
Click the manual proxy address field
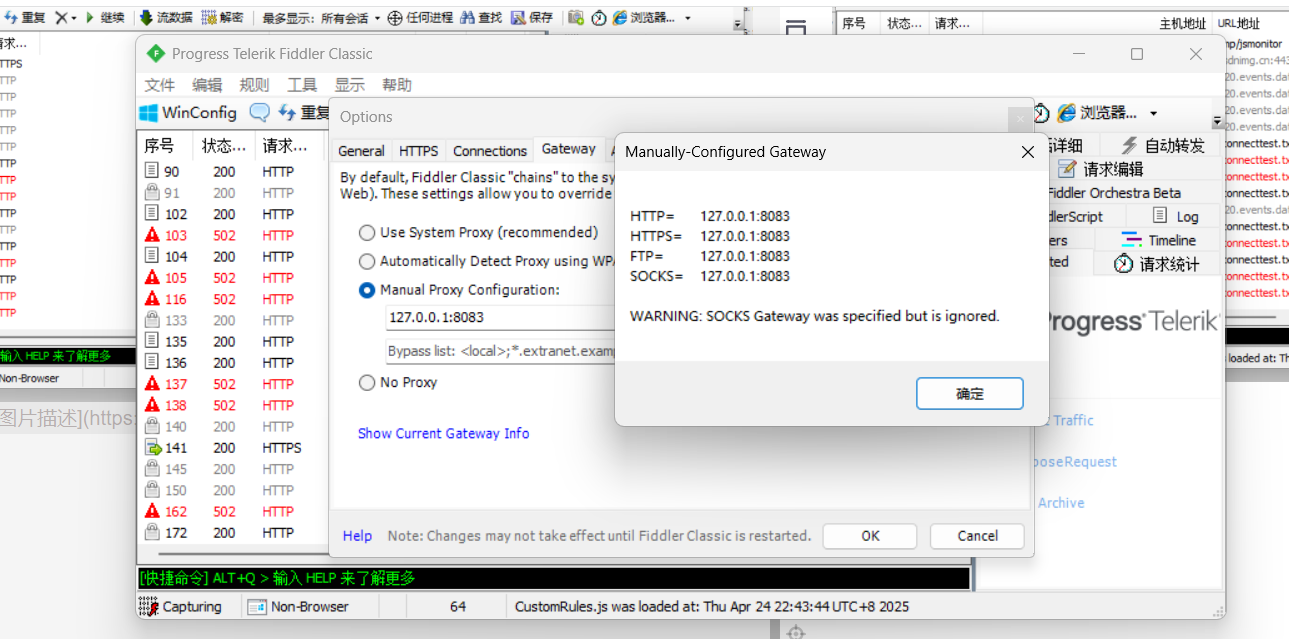[500, 317]
